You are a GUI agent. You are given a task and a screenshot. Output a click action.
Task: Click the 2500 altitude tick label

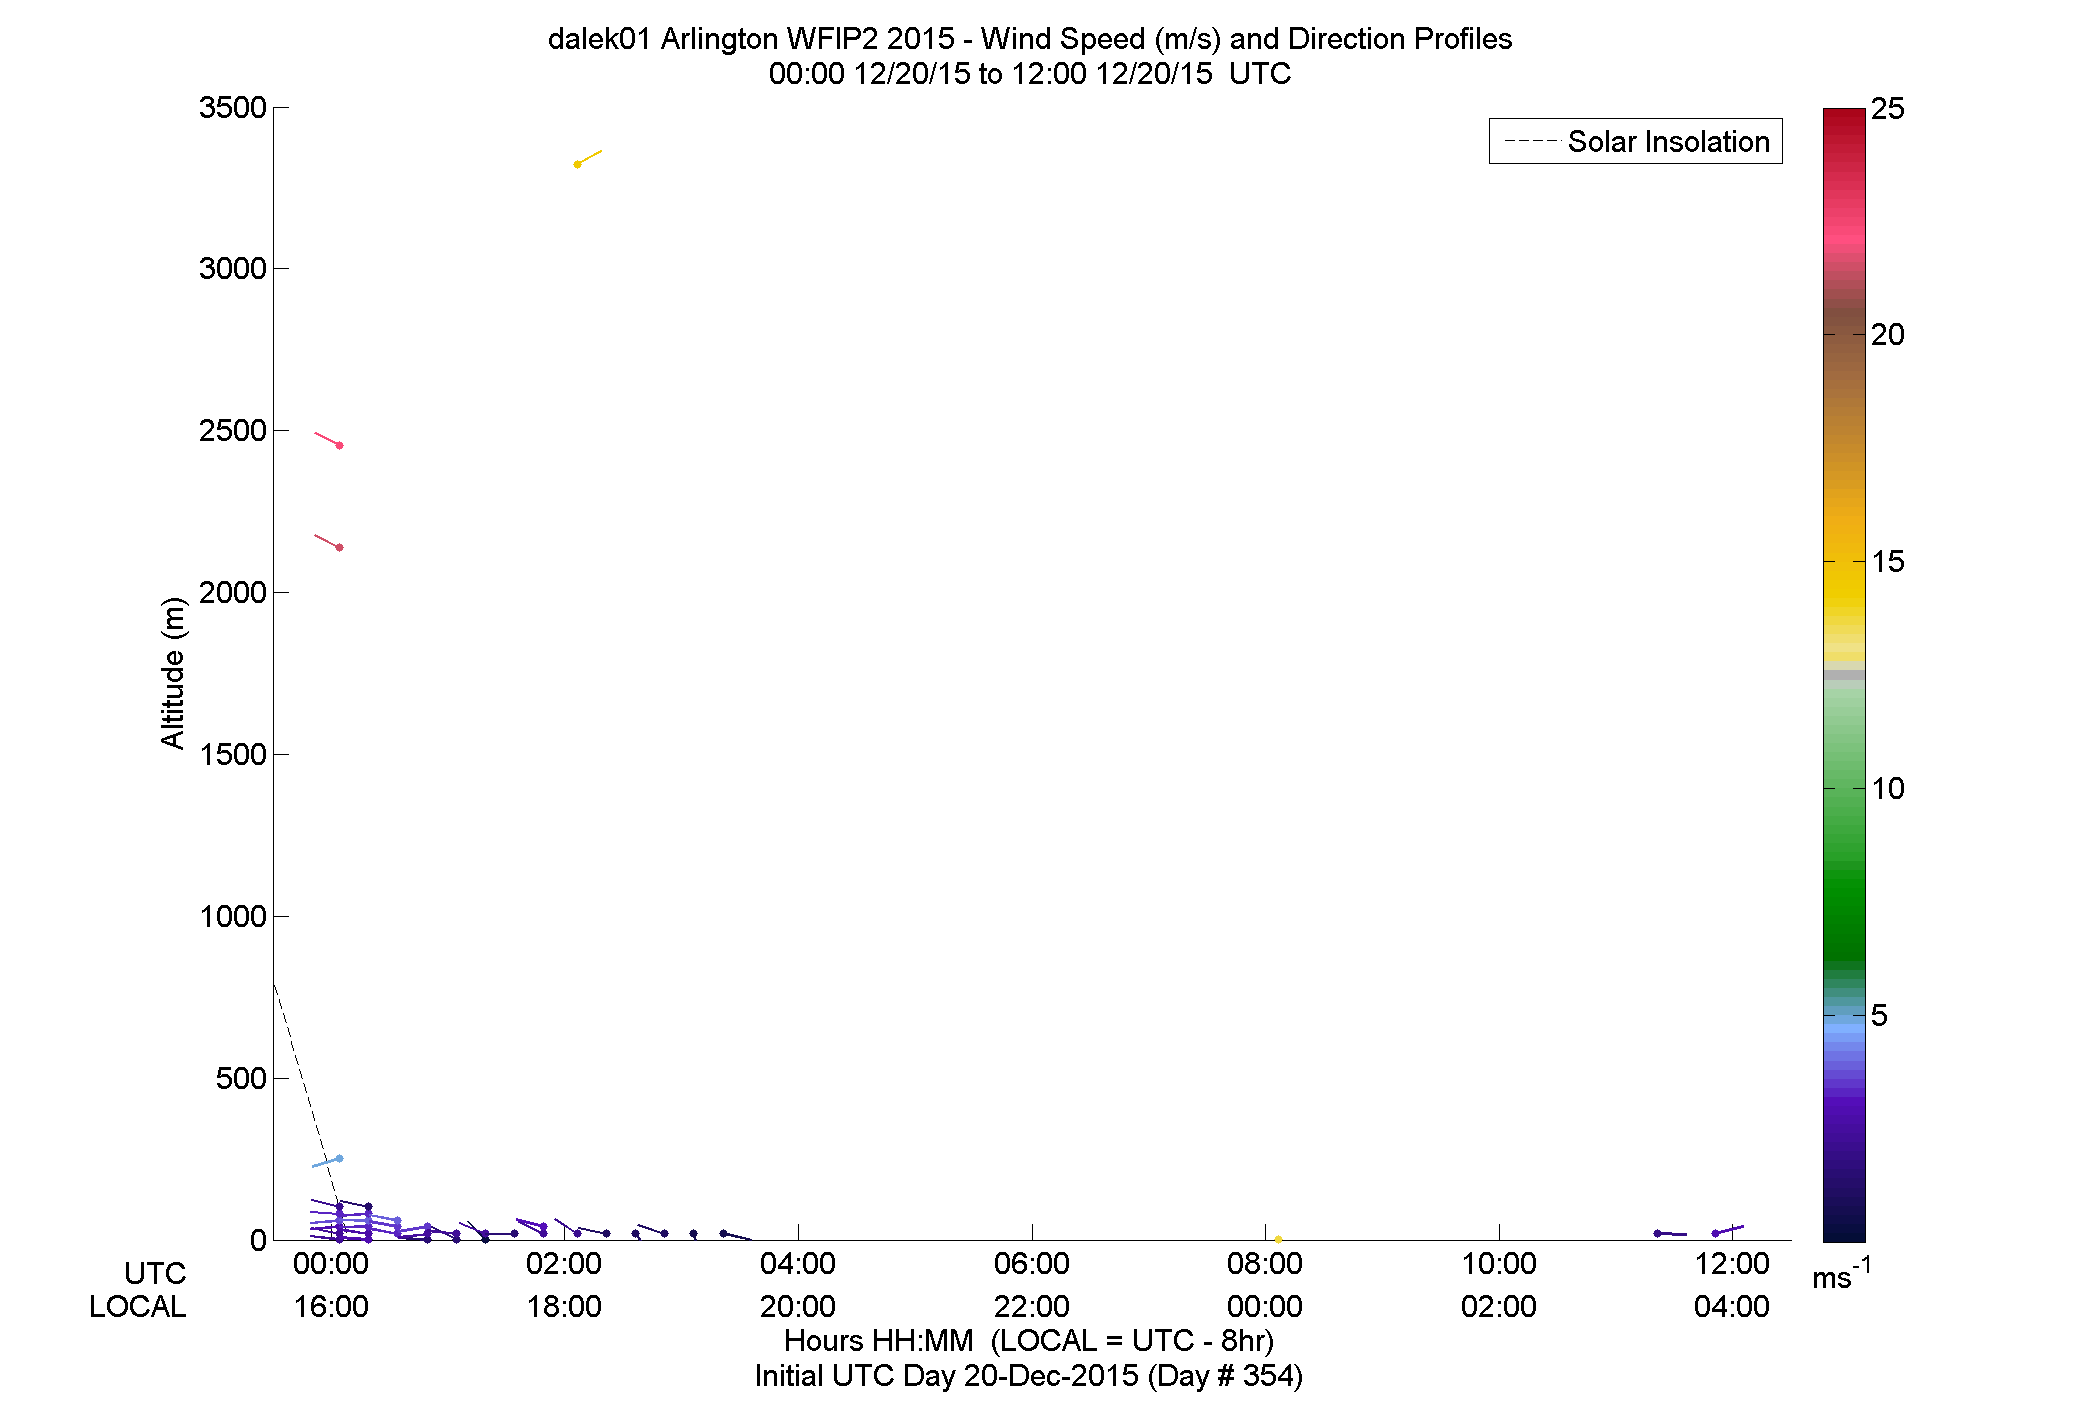click(x=232, y=430)
